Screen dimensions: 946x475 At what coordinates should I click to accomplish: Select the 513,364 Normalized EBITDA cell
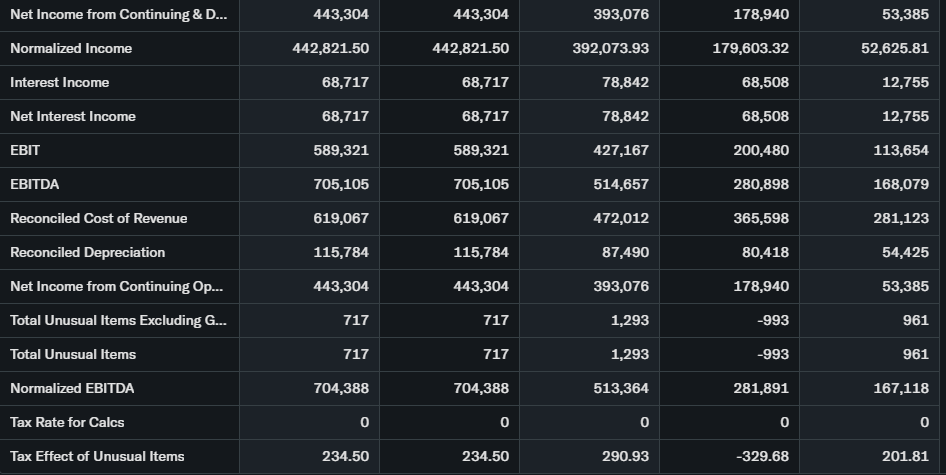621,388
